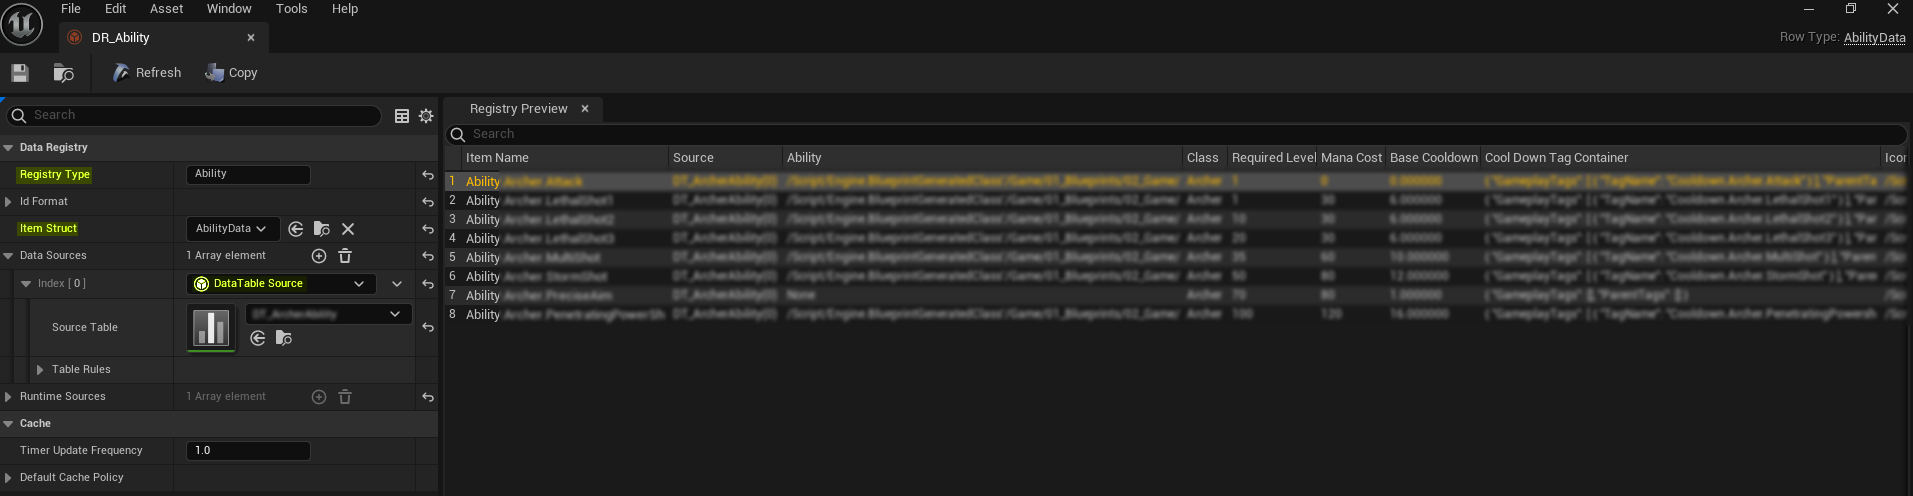Use selected asset arrow for Item Struct
The width and height of the screenshot is (1913, 496).
(296, 229)
